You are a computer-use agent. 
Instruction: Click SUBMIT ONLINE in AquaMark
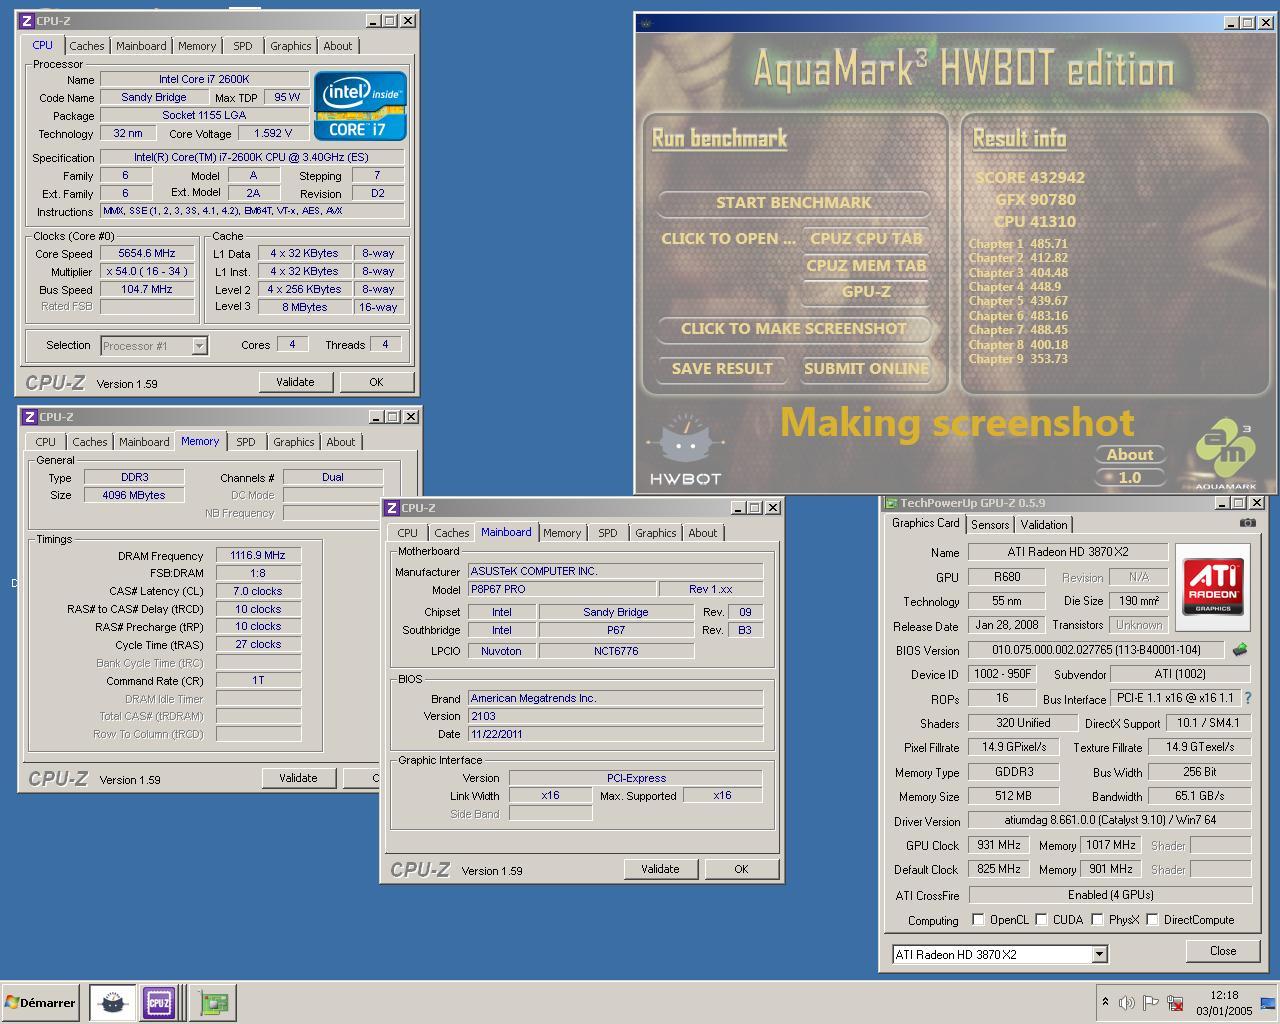tap(866, 369)
